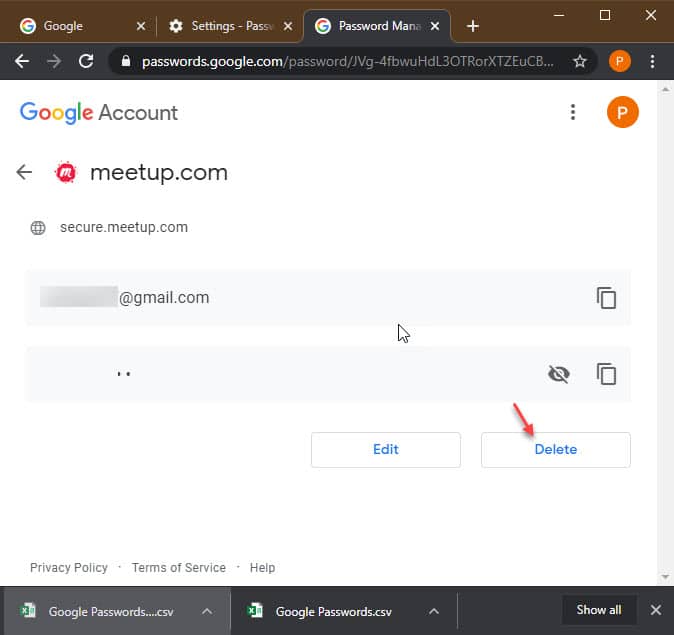Close the Password Manager tab
This screenshot has width=674, height=635.
(x=435, y=26)
